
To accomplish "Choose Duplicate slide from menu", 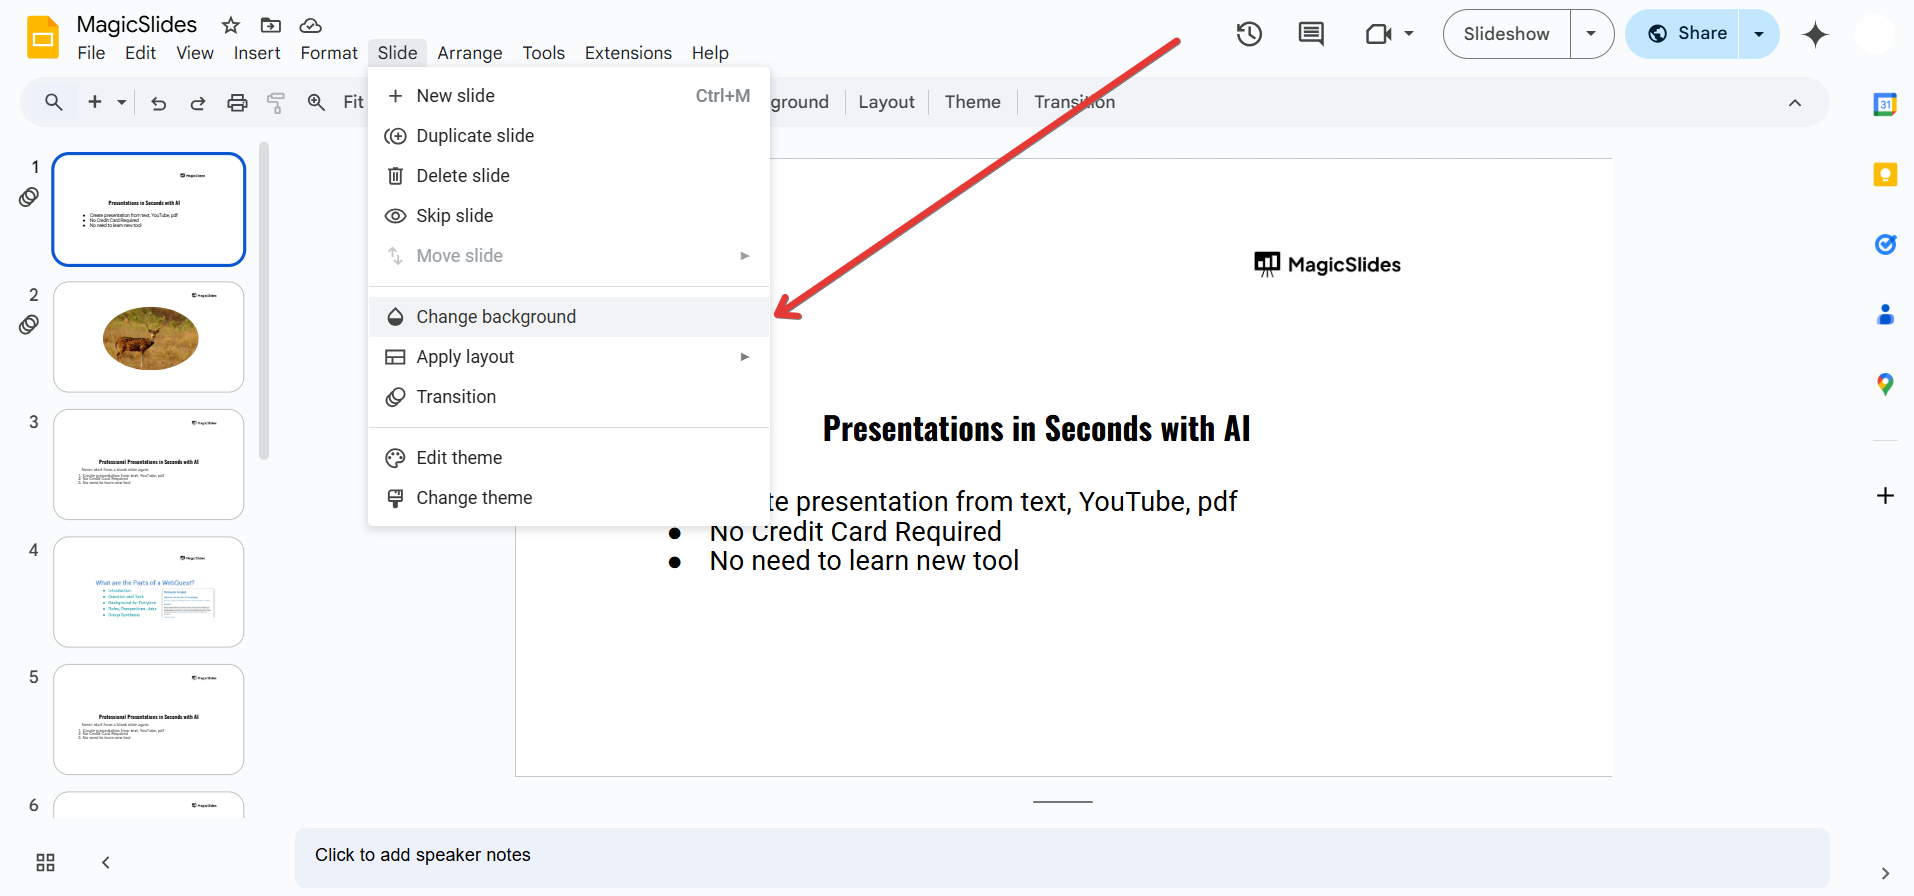I will [475, 136].
